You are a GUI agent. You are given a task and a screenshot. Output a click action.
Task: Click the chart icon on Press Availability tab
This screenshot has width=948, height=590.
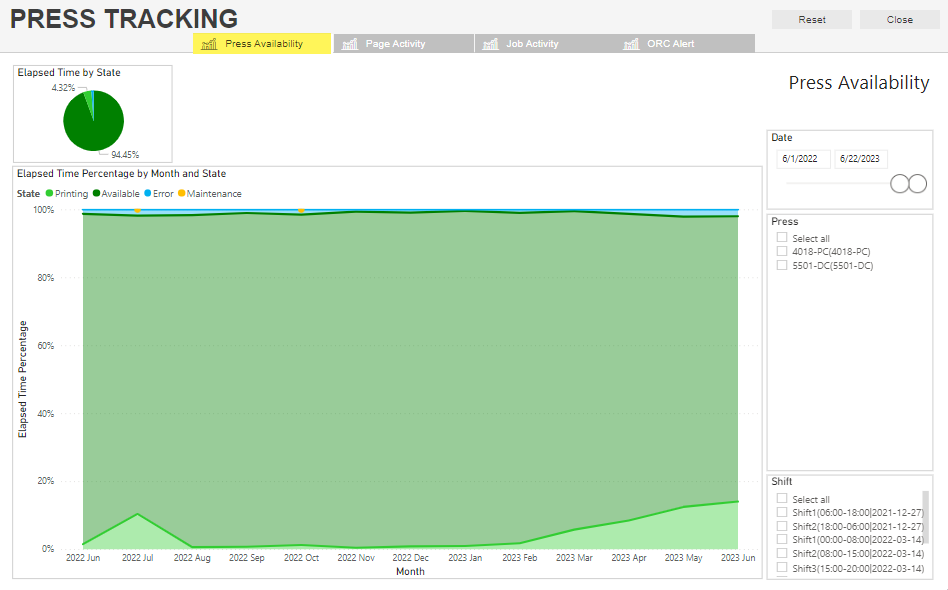(209, 44)
